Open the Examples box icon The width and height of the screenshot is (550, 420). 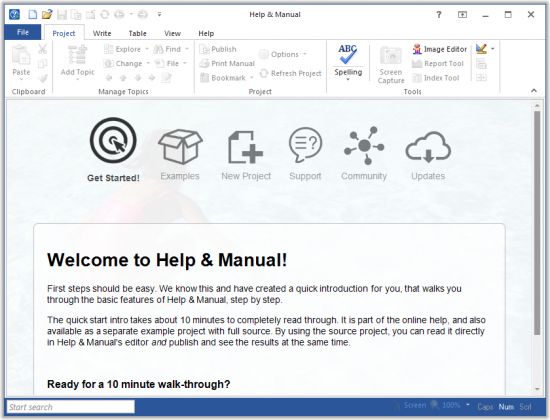(x=180, y=147)
